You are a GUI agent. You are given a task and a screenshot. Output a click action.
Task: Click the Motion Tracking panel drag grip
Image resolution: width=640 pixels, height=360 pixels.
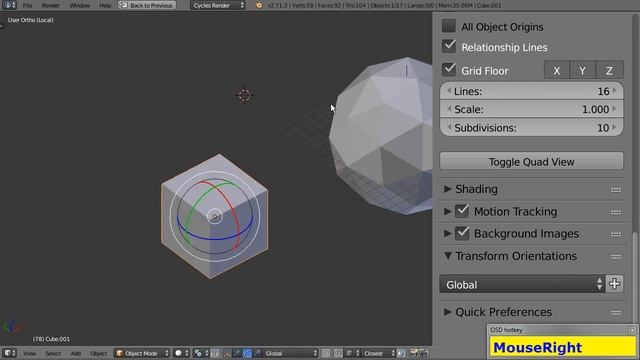pyautogui.click(x=616, y=212)
